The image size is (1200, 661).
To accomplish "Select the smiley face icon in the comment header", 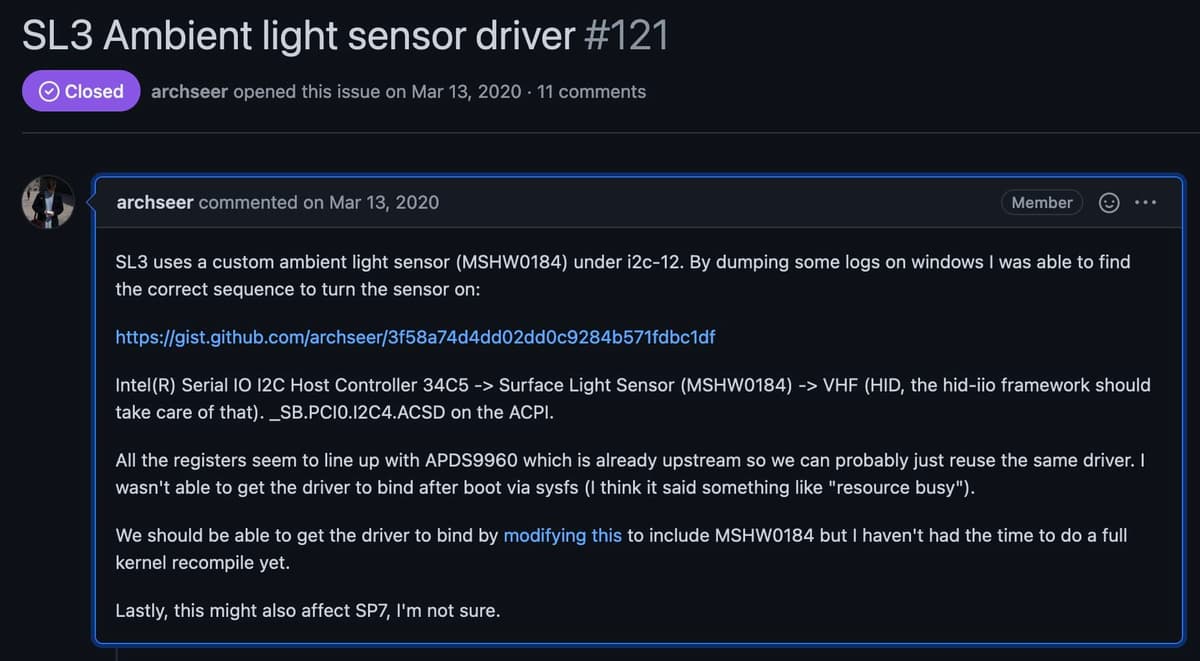I will (x=1108, y=202).
